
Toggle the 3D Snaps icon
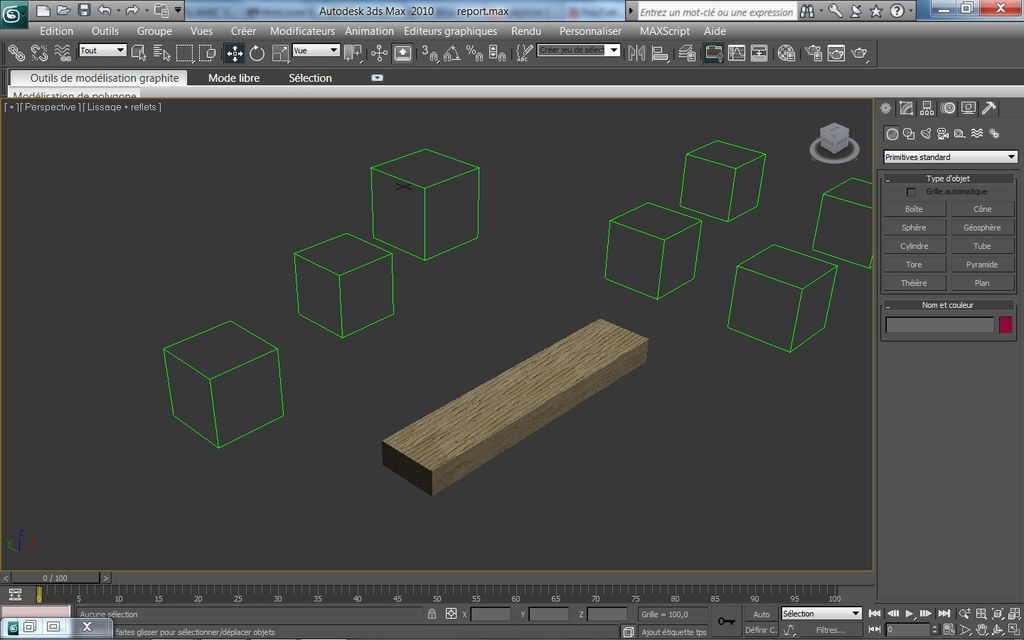[x=429, y=53]
